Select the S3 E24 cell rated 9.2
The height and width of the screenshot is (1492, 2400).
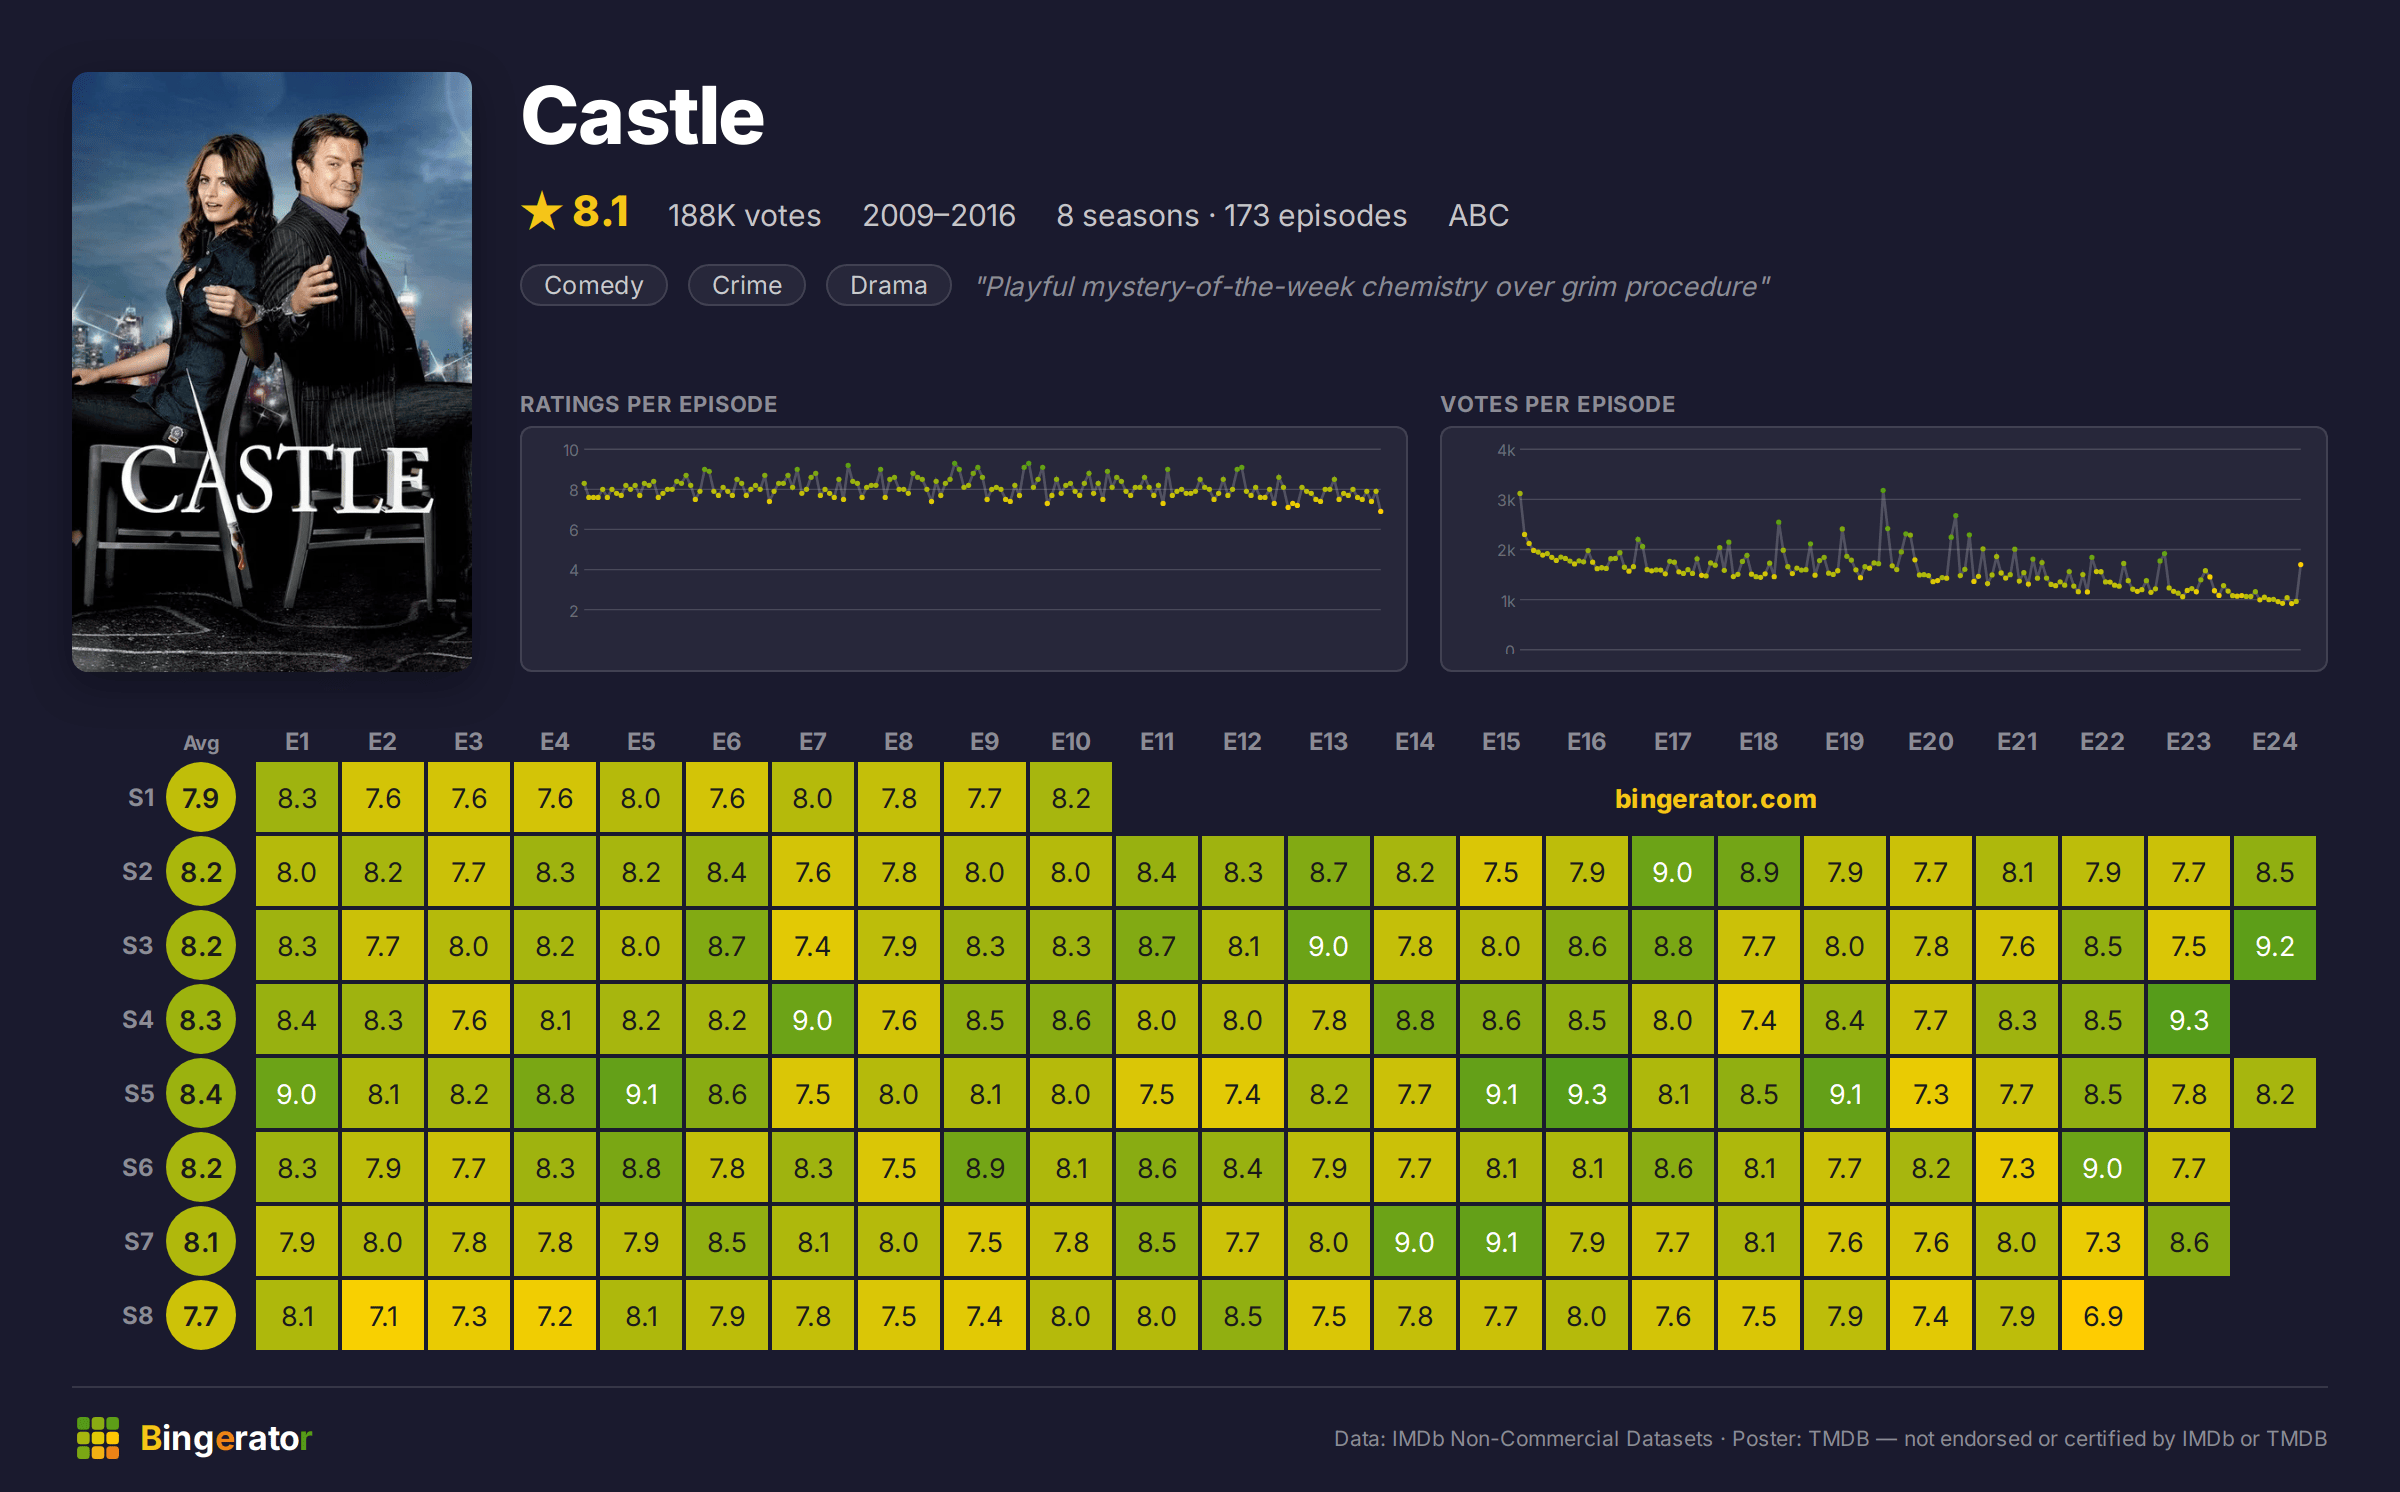pos(2274,946)
